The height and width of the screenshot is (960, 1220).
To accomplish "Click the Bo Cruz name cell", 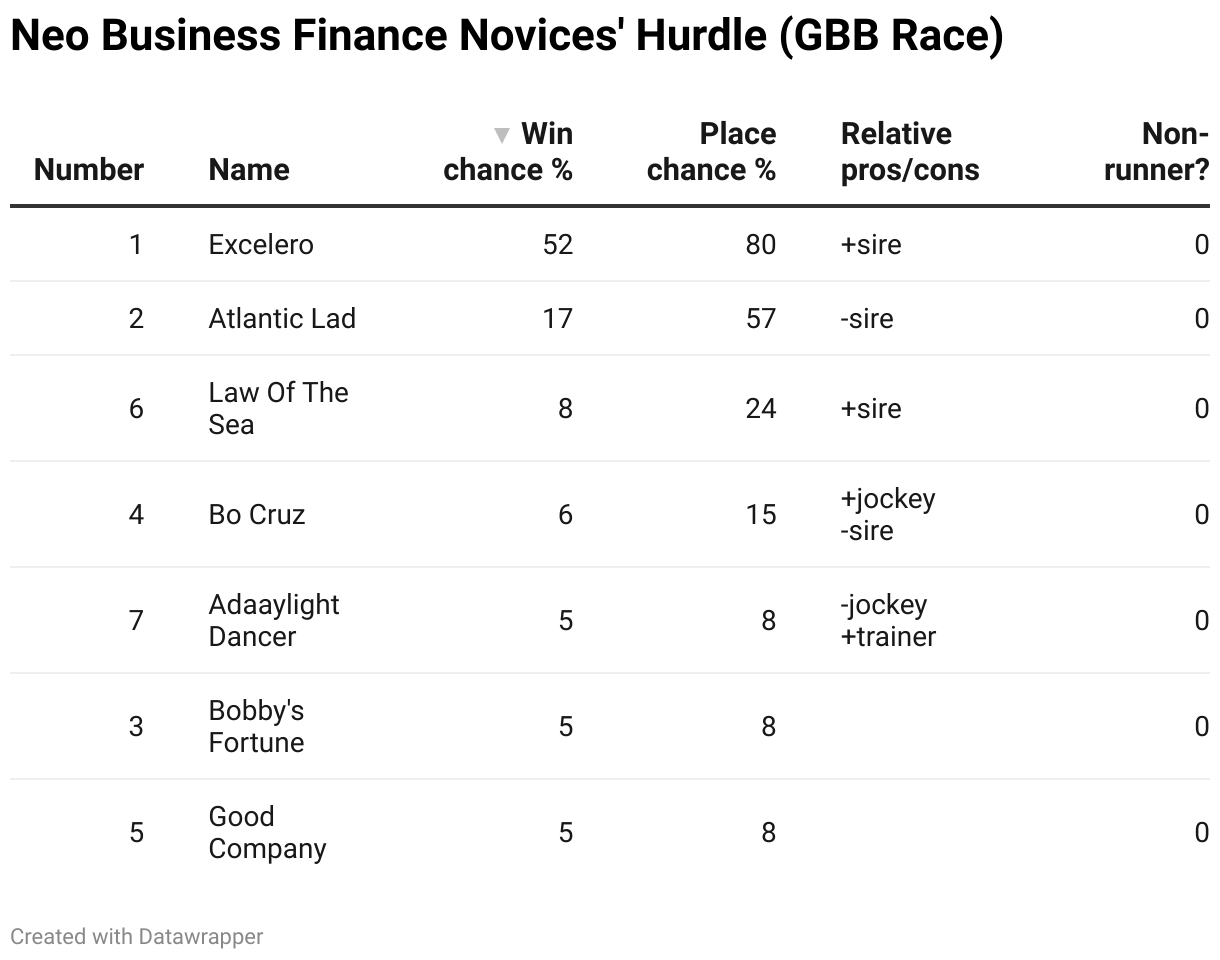I will coord(257,515).
